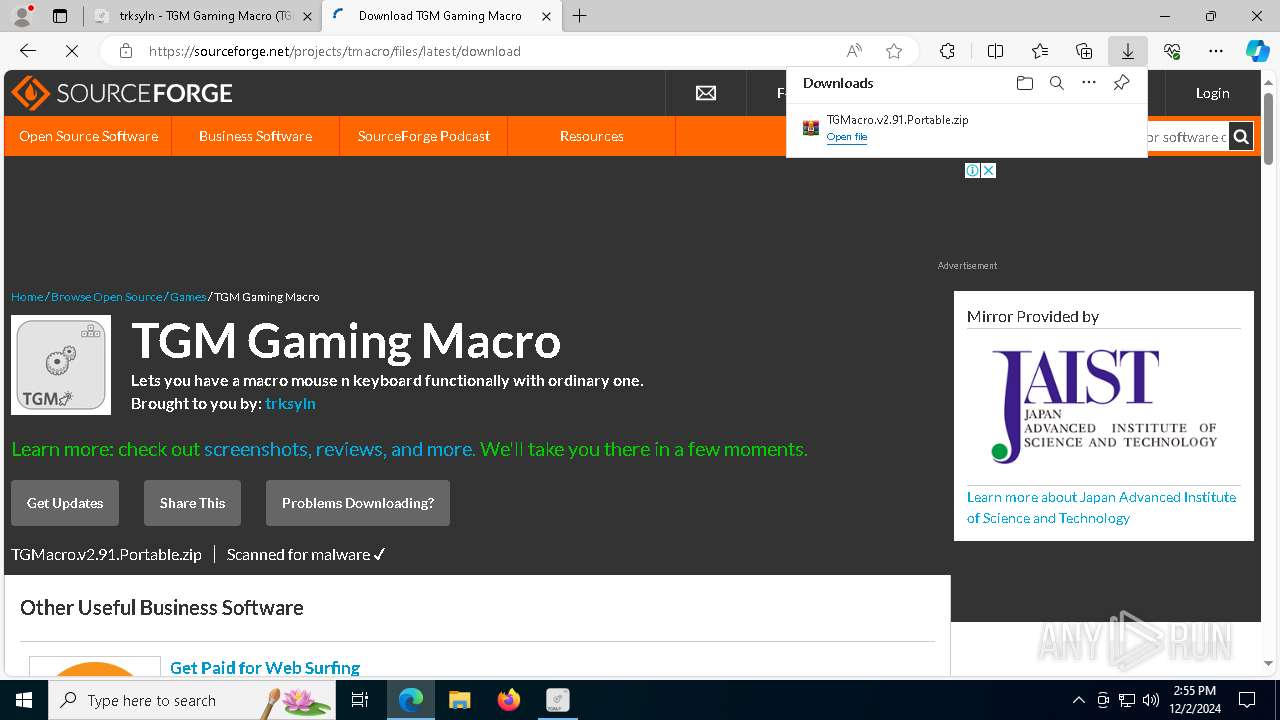Select TGMacro.v2.91.Portable.zip in Downloads panel
This screenshot has width=1280, height=720.
click(x=897, y=120)
